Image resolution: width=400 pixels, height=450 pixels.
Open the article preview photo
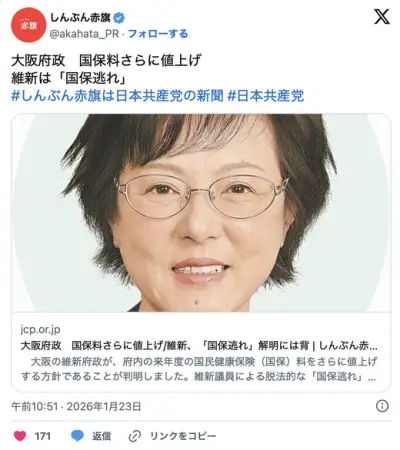coord(201,213)
